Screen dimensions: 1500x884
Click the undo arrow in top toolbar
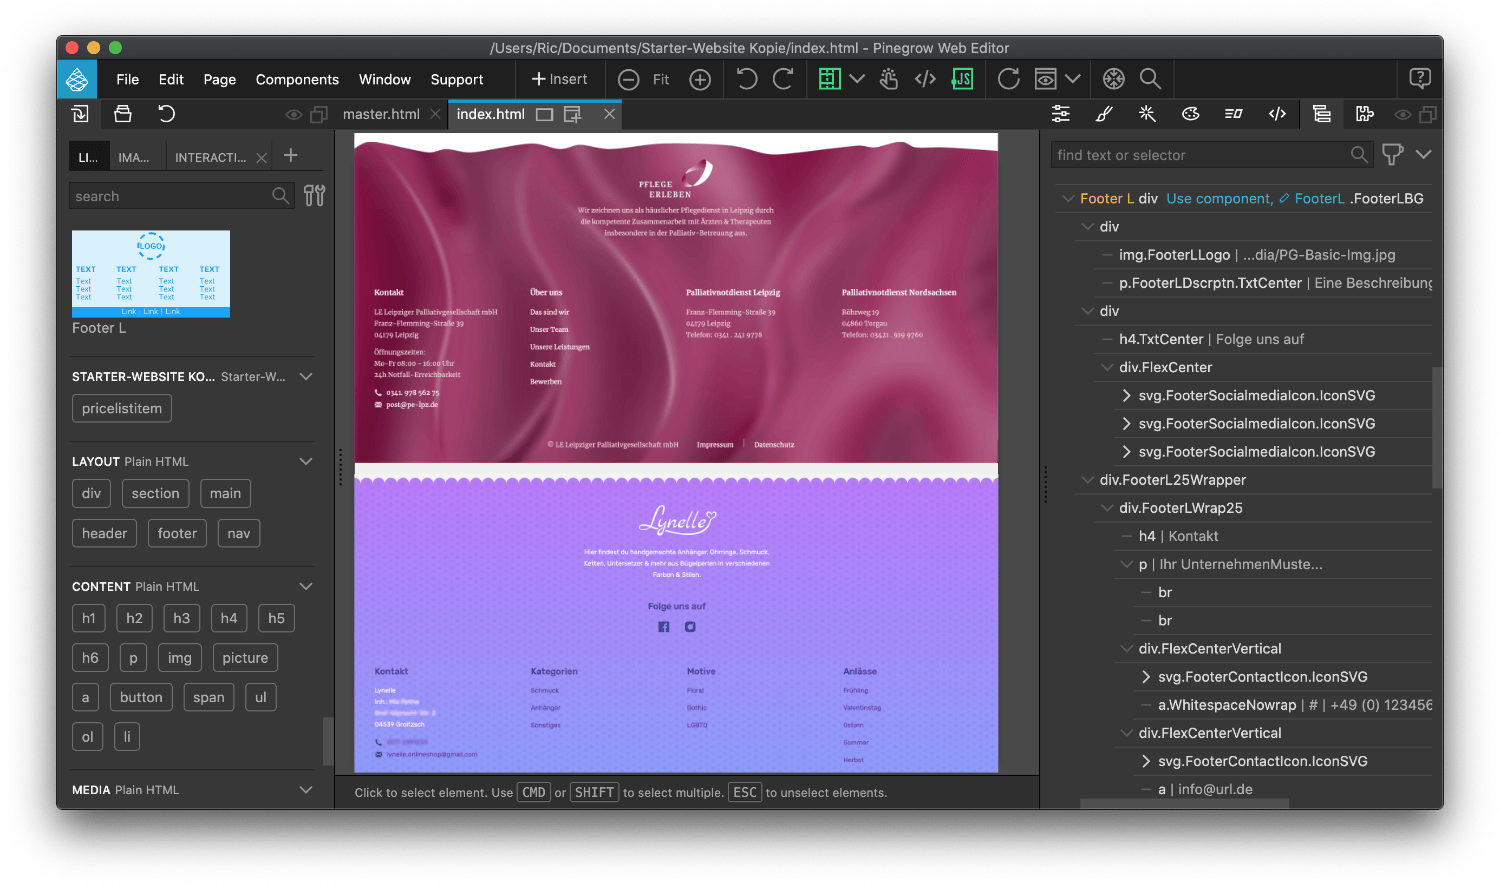point(746,79)
